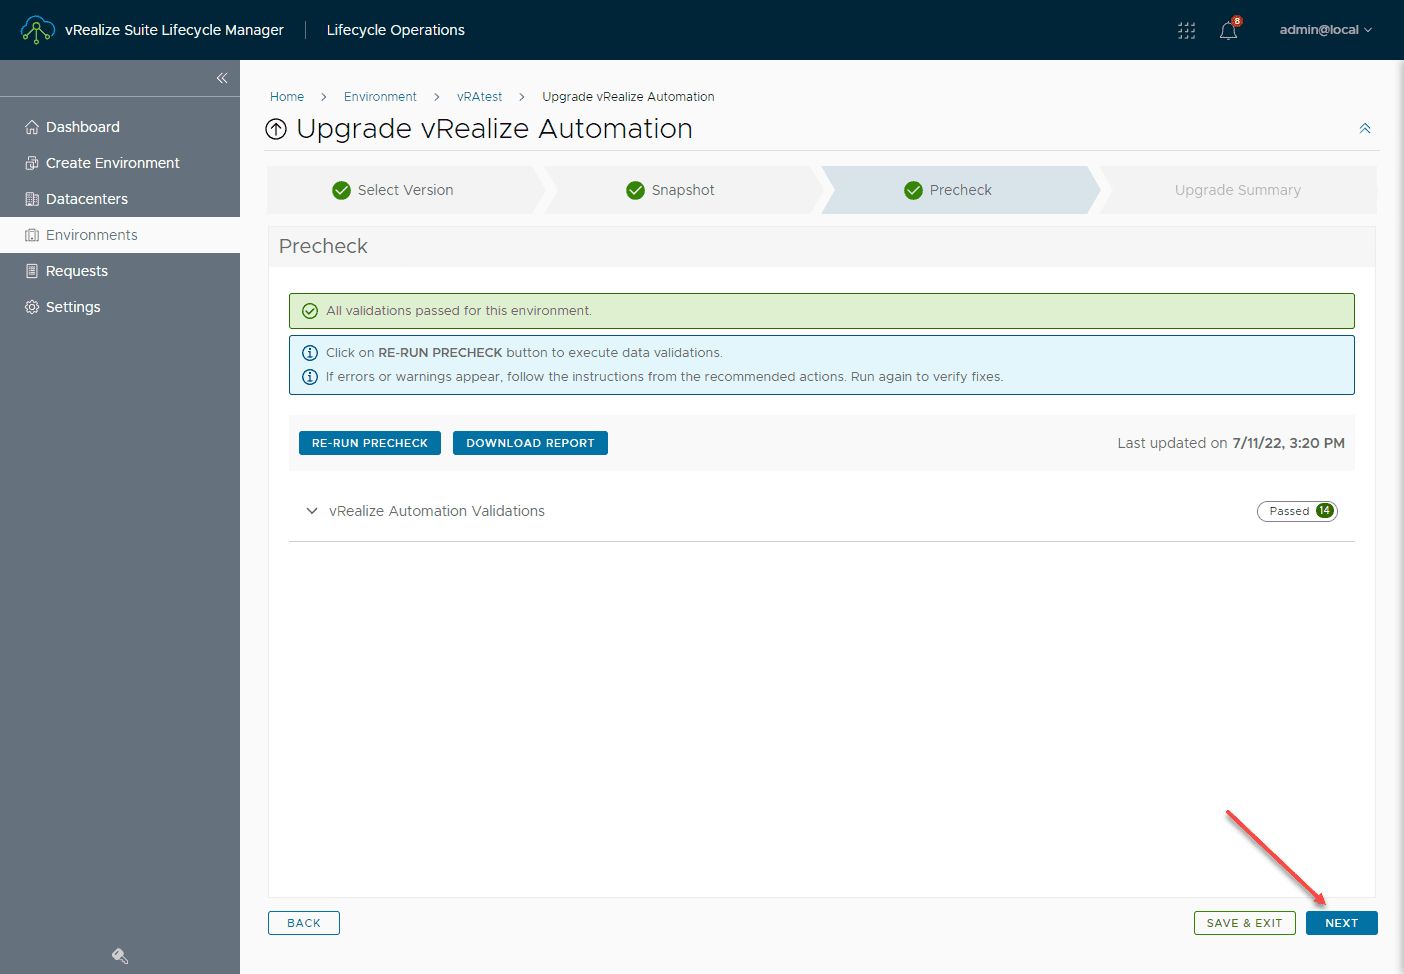1404x974 pixels.
Task: Collapse the Precheck section with the top-right chevron
Action: 1365,128
